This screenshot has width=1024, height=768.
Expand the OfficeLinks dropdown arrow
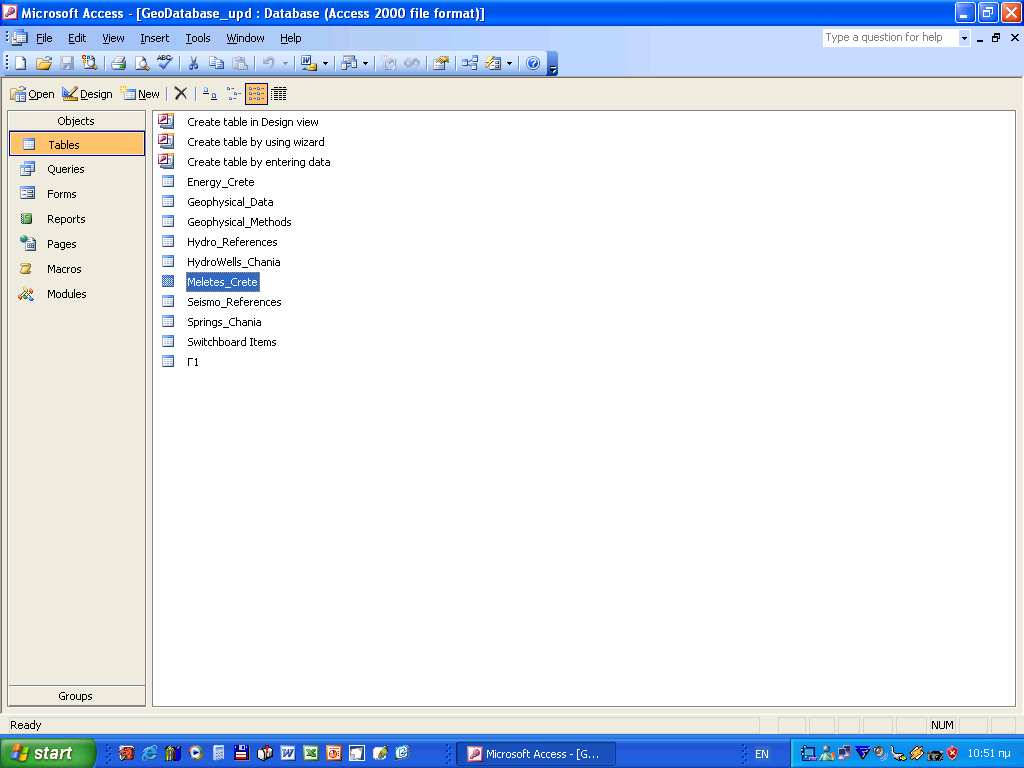[x=325, y=63]
